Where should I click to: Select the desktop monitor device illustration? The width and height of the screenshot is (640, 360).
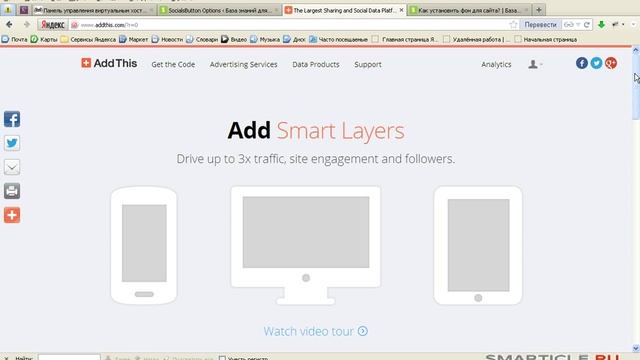[x=306, y=245]
